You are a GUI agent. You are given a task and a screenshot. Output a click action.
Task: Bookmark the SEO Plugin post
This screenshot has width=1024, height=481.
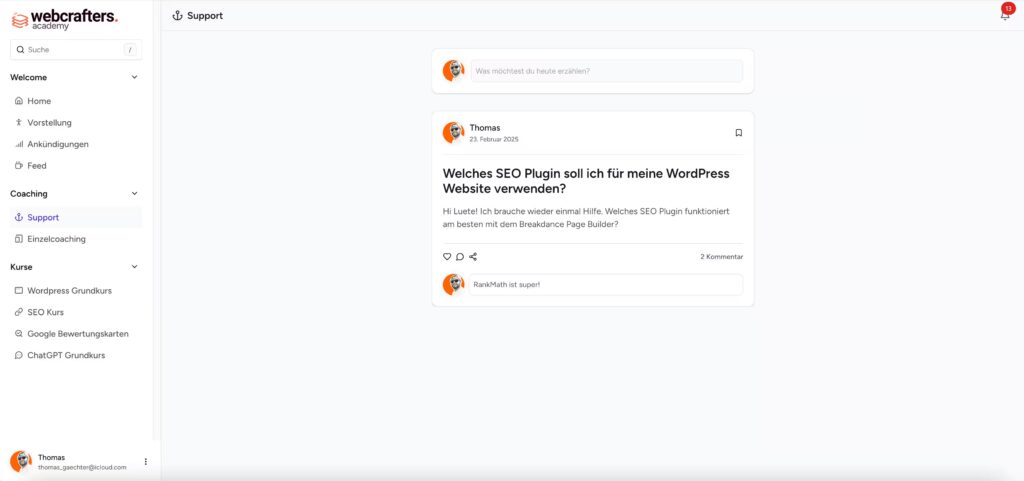(739, 132)
